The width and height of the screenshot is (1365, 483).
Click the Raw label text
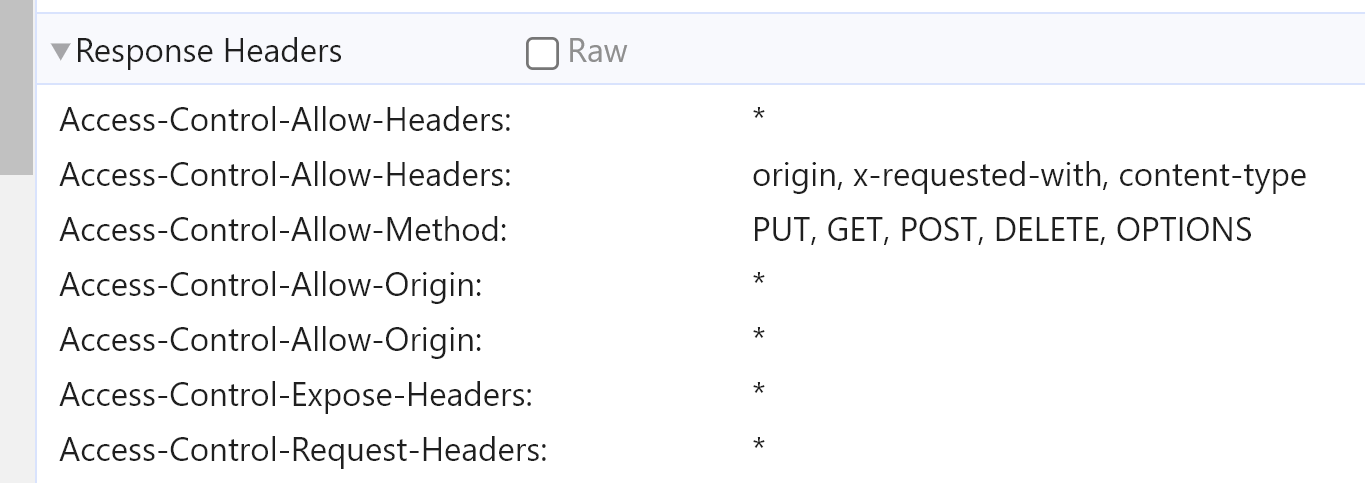[597, 51]
